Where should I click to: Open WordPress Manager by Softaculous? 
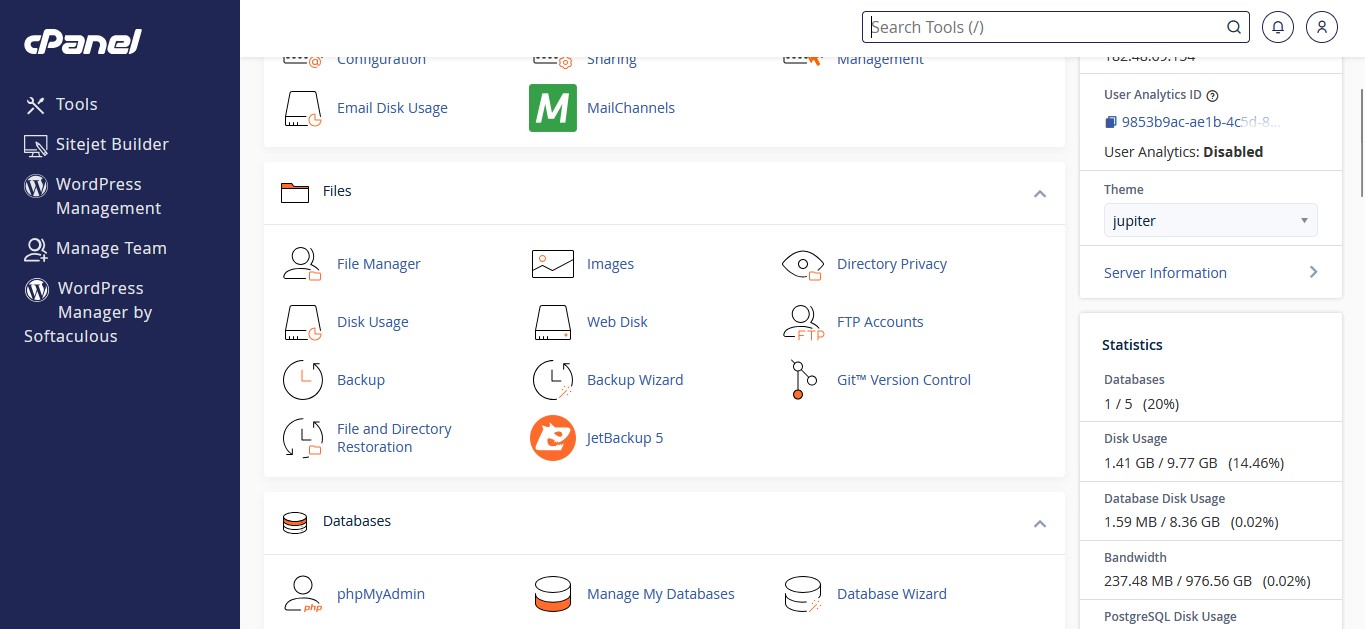[x=88, y=312]
